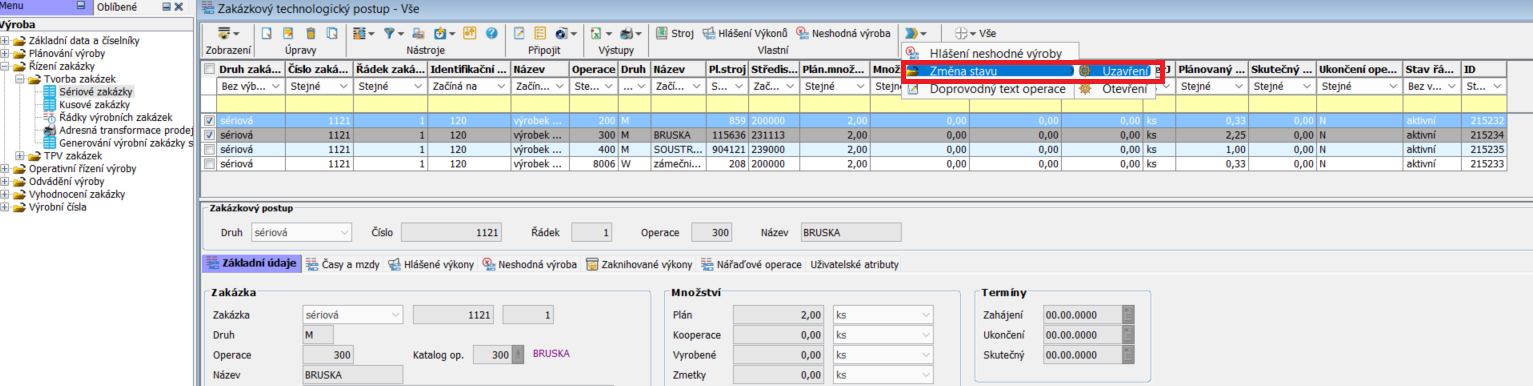Click the new record icon in Úpravy
This screenshot has width=1533, height=386.
pyautogui.click(x=267, y=33)
